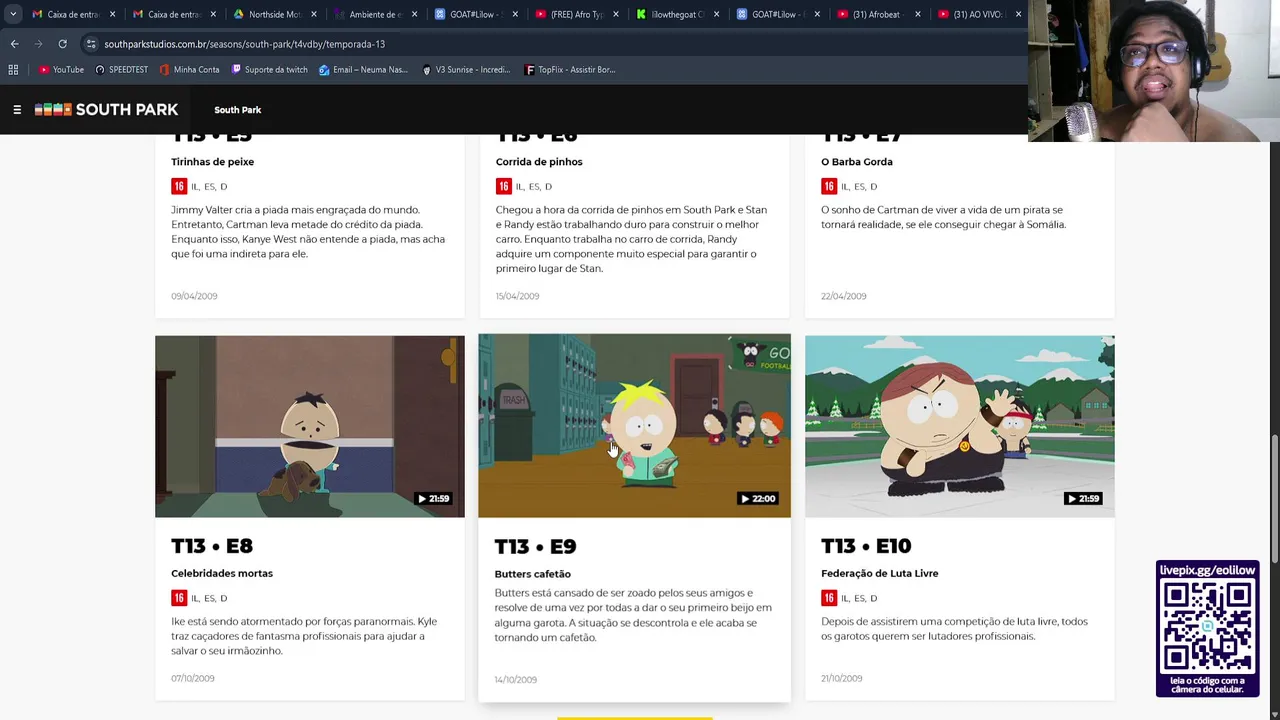Click the T13 • E9 heading
Screen dimensions: 1280x720
coord(535,547)
